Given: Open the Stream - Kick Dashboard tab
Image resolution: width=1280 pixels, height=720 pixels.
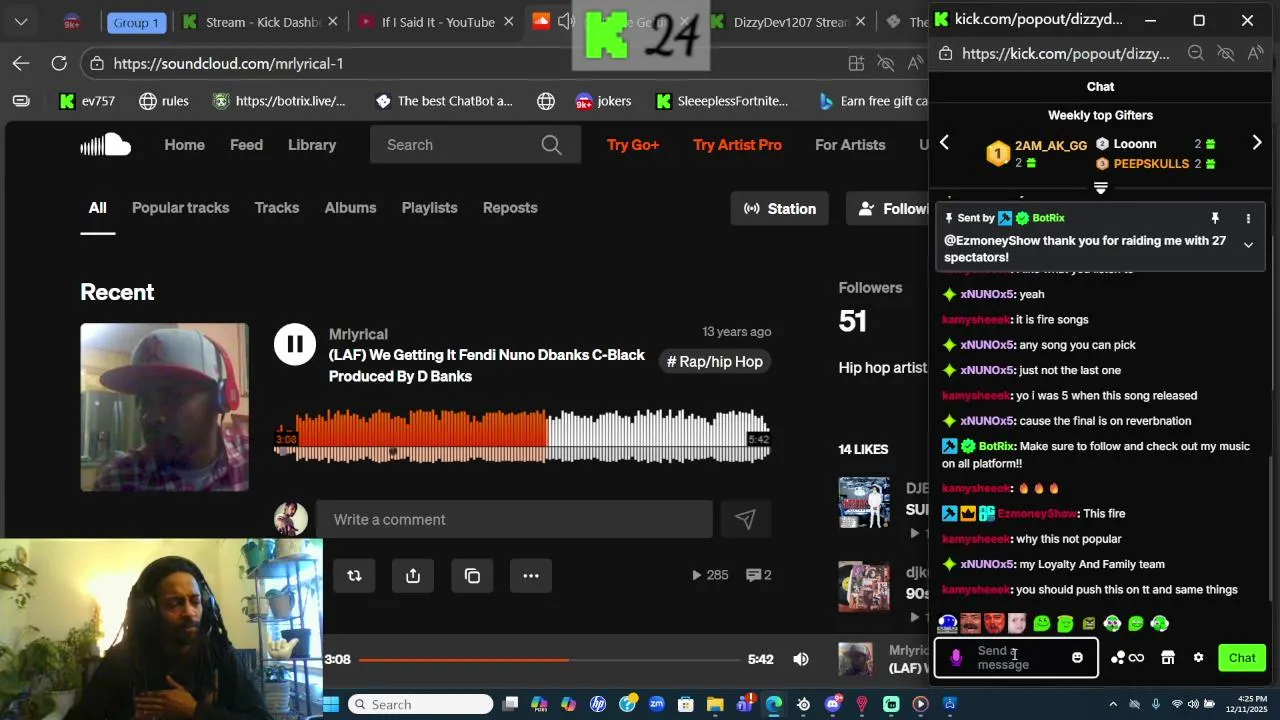Looking at the screenshot, I should pos(262,22).
